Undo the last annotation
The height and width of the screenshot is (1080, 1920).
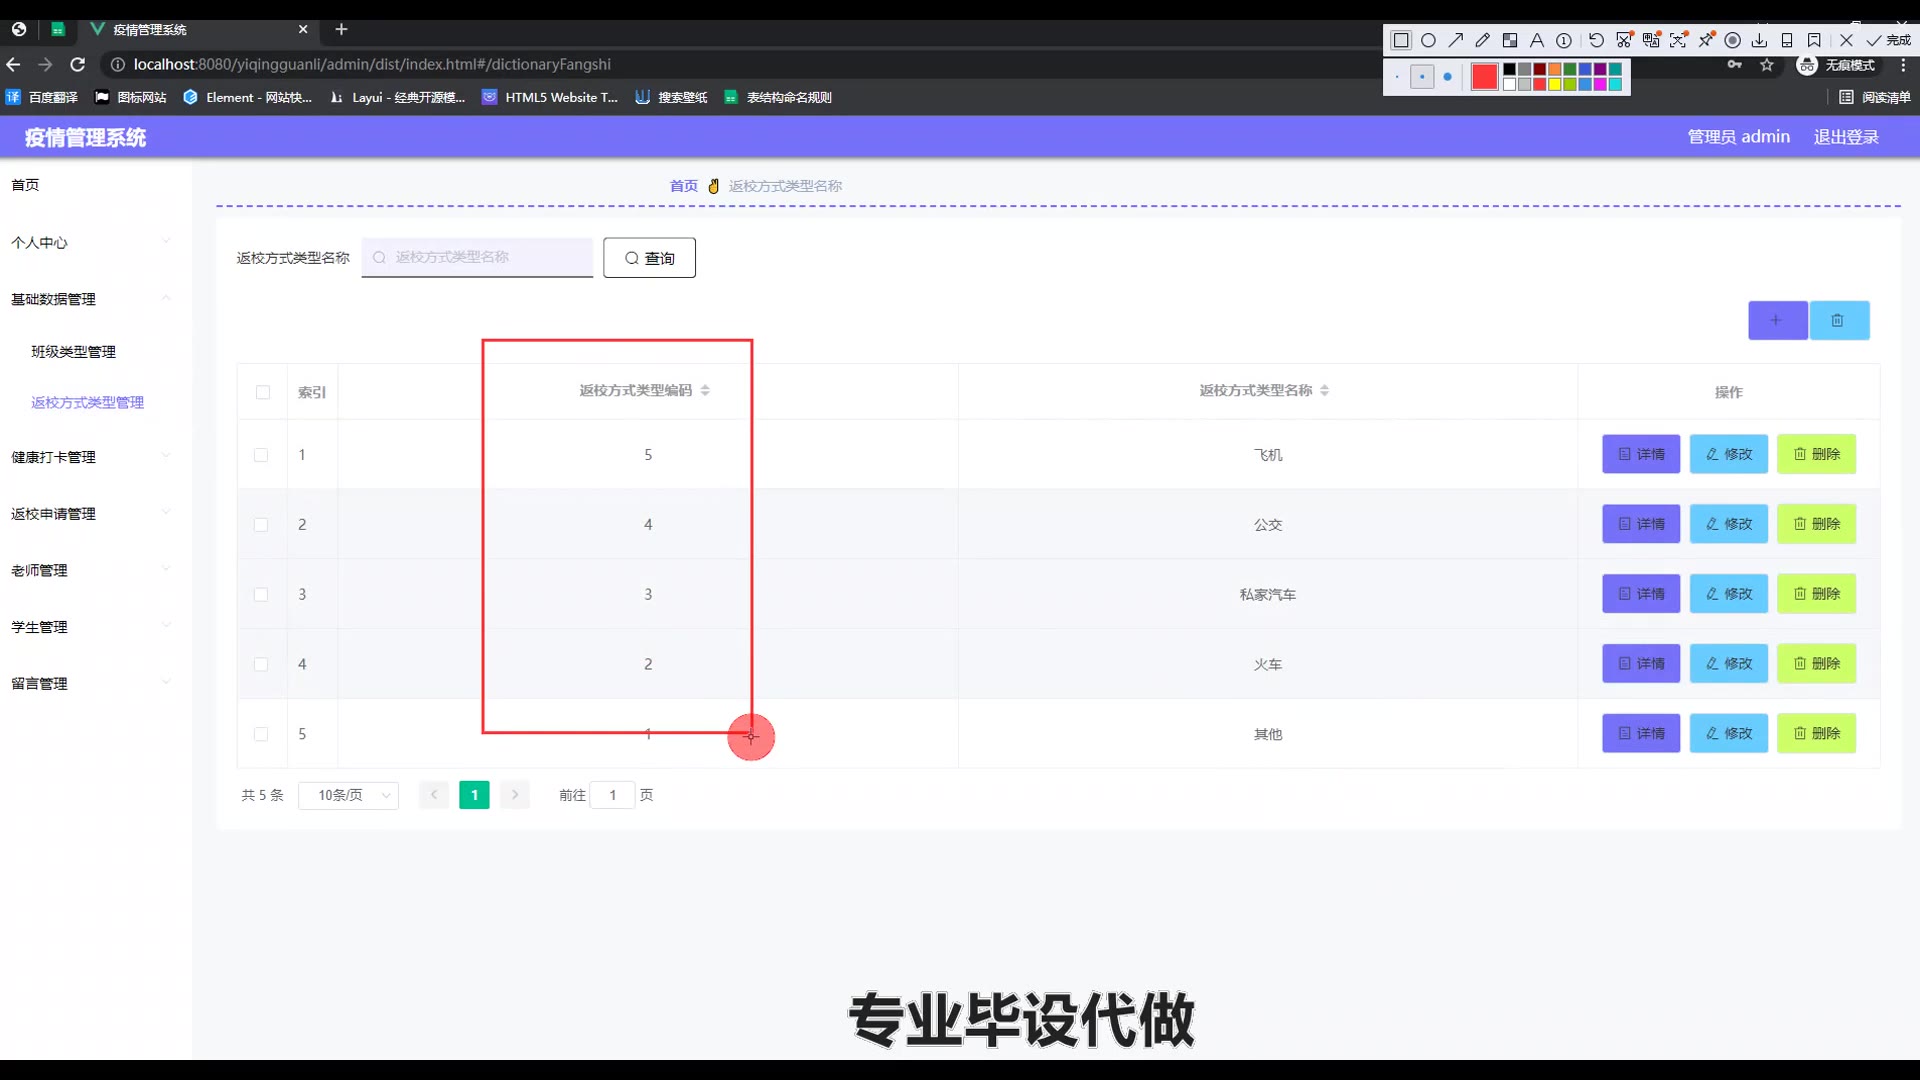point(1596,41)
